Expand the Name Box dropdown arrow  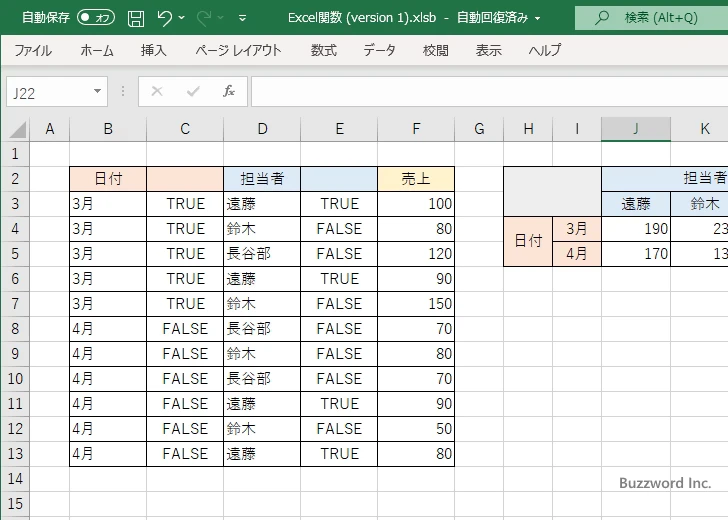(x=98, y=91)
